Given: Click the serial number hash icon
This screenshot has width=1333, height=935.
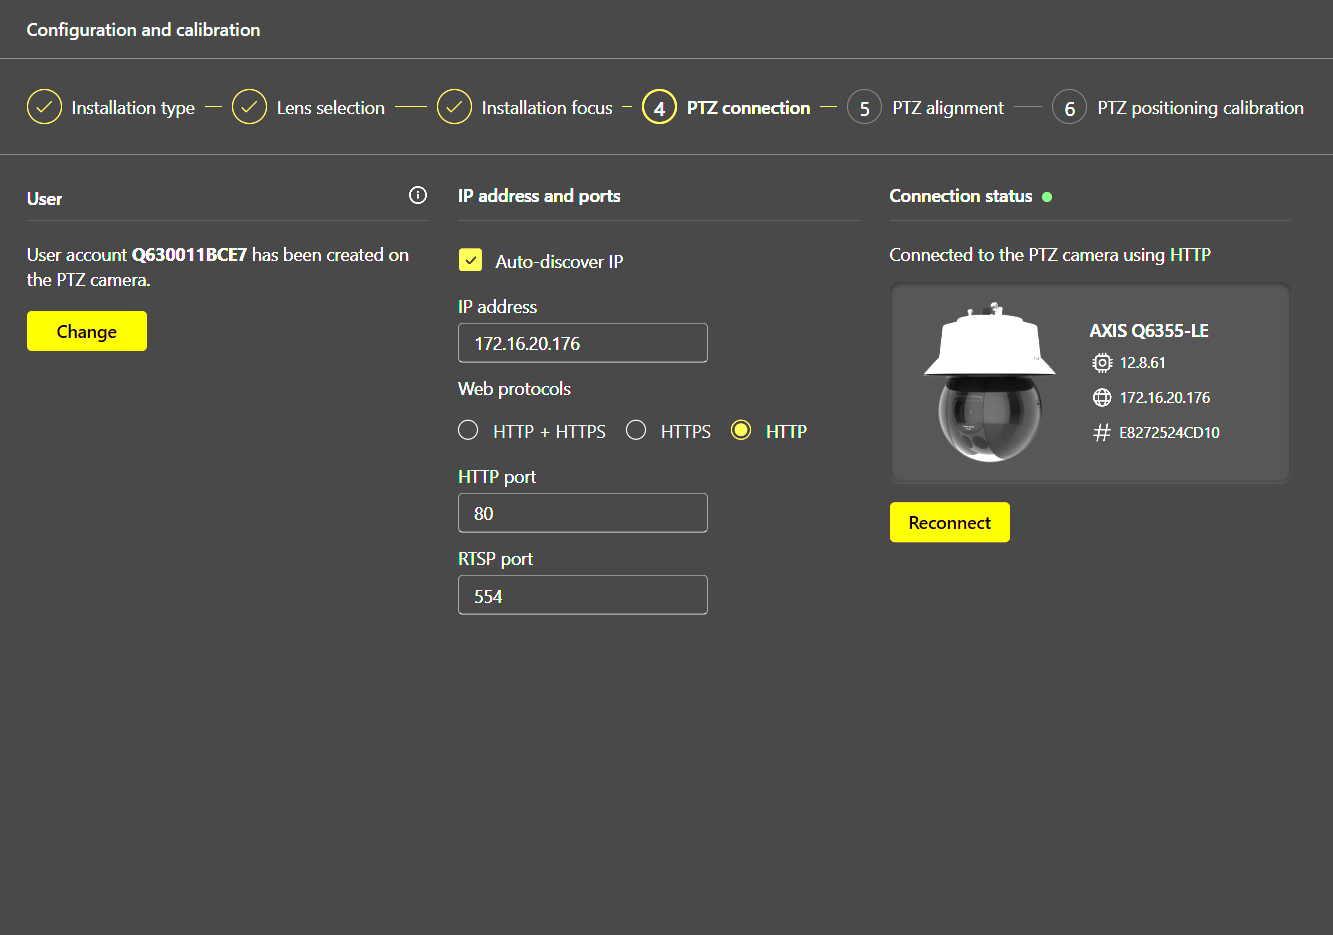Looking at the screenshot, I should click(1102, 433).
